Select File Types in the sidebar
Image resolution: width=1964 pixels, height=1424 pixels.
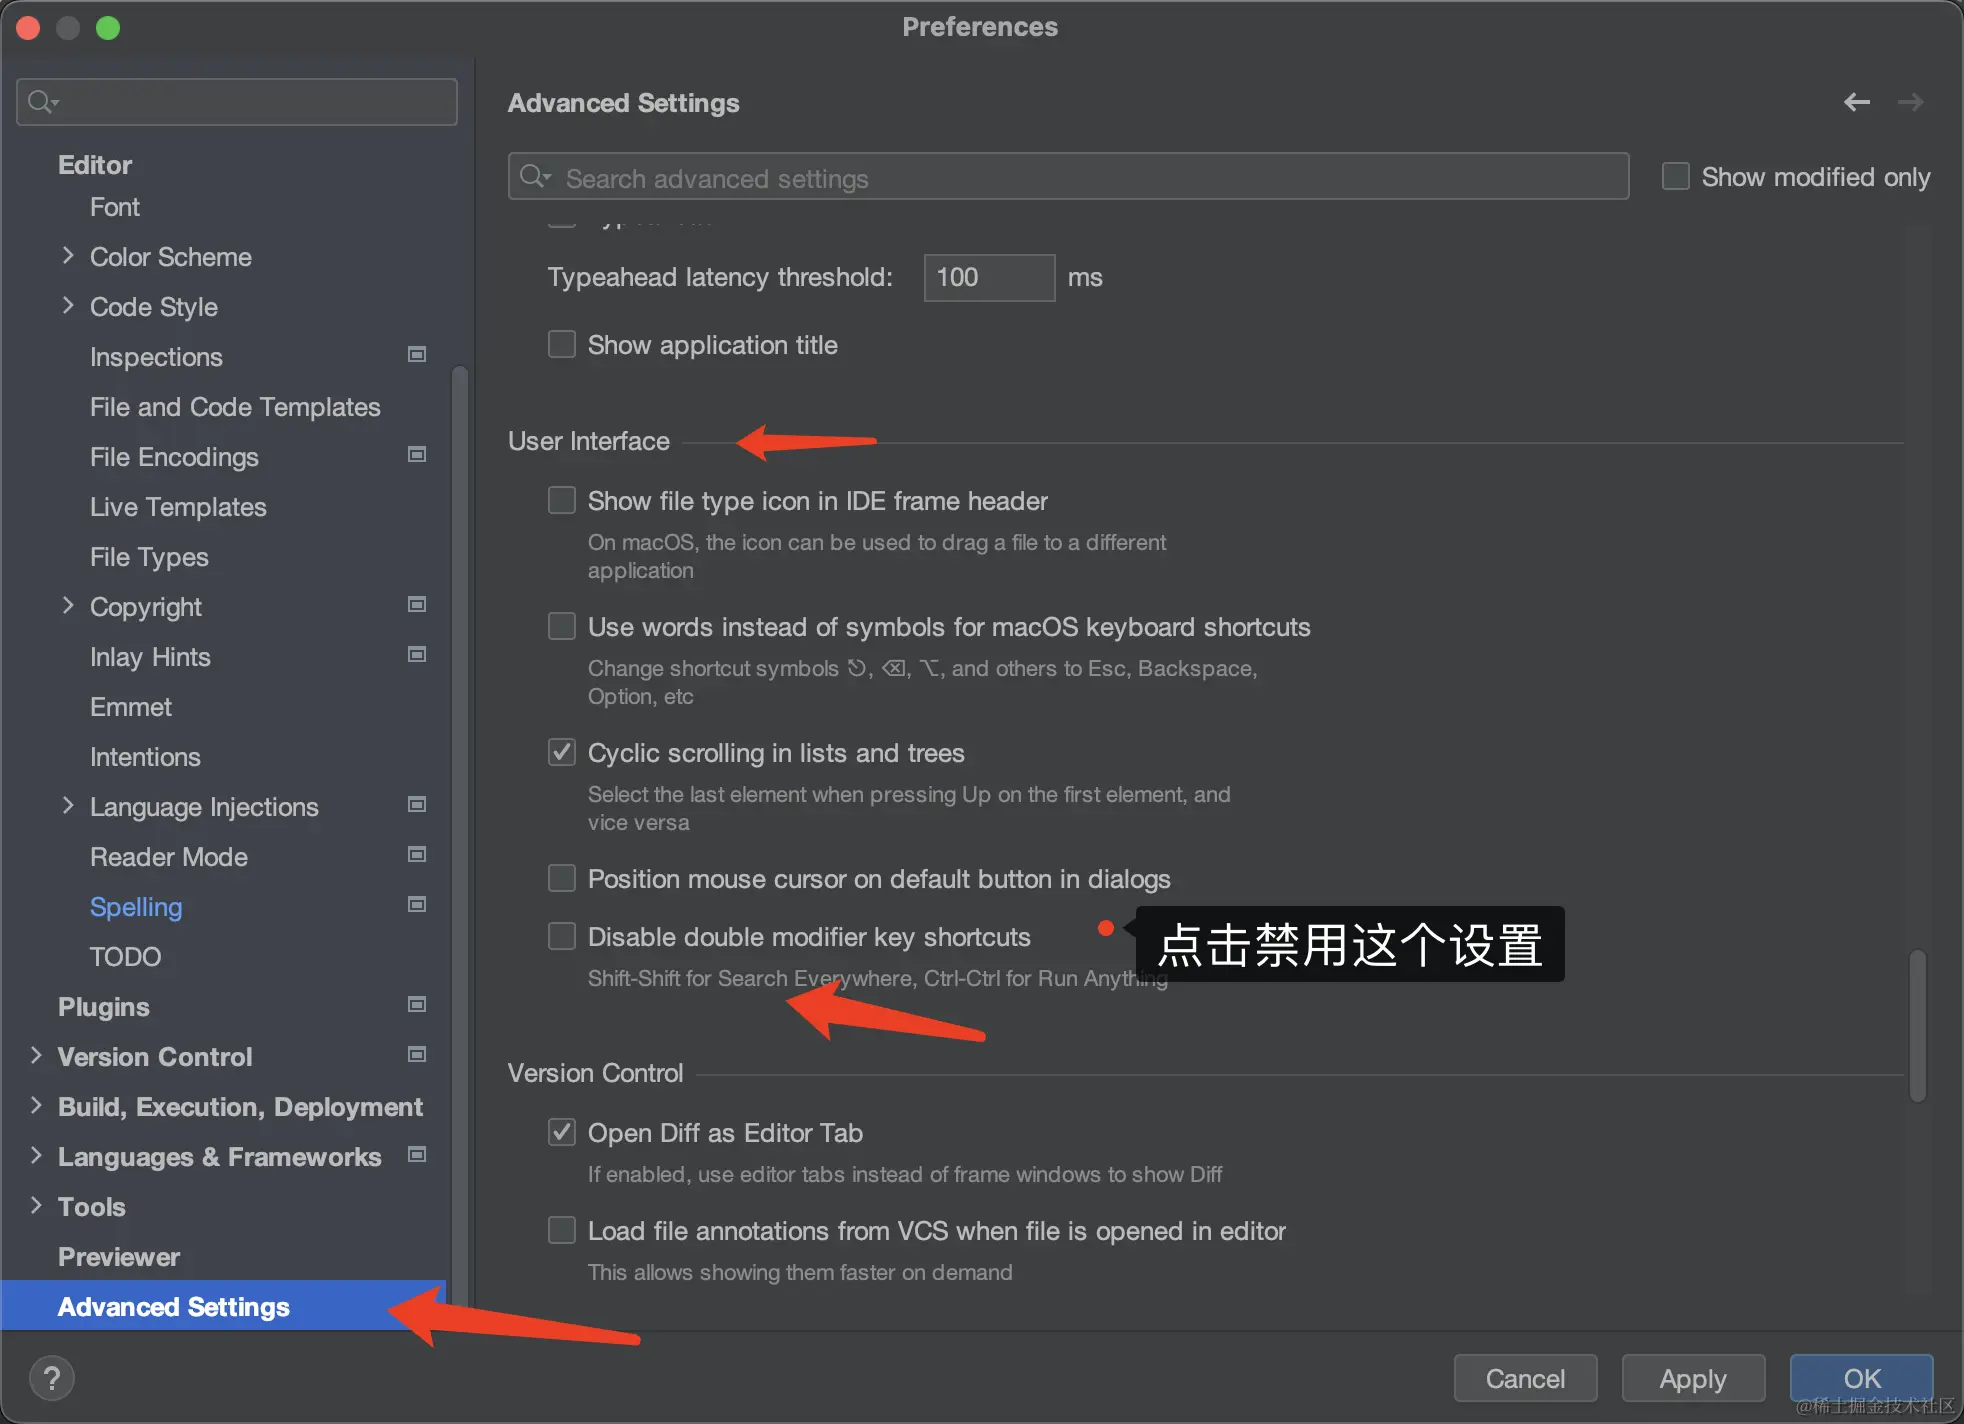pos(149,557)
